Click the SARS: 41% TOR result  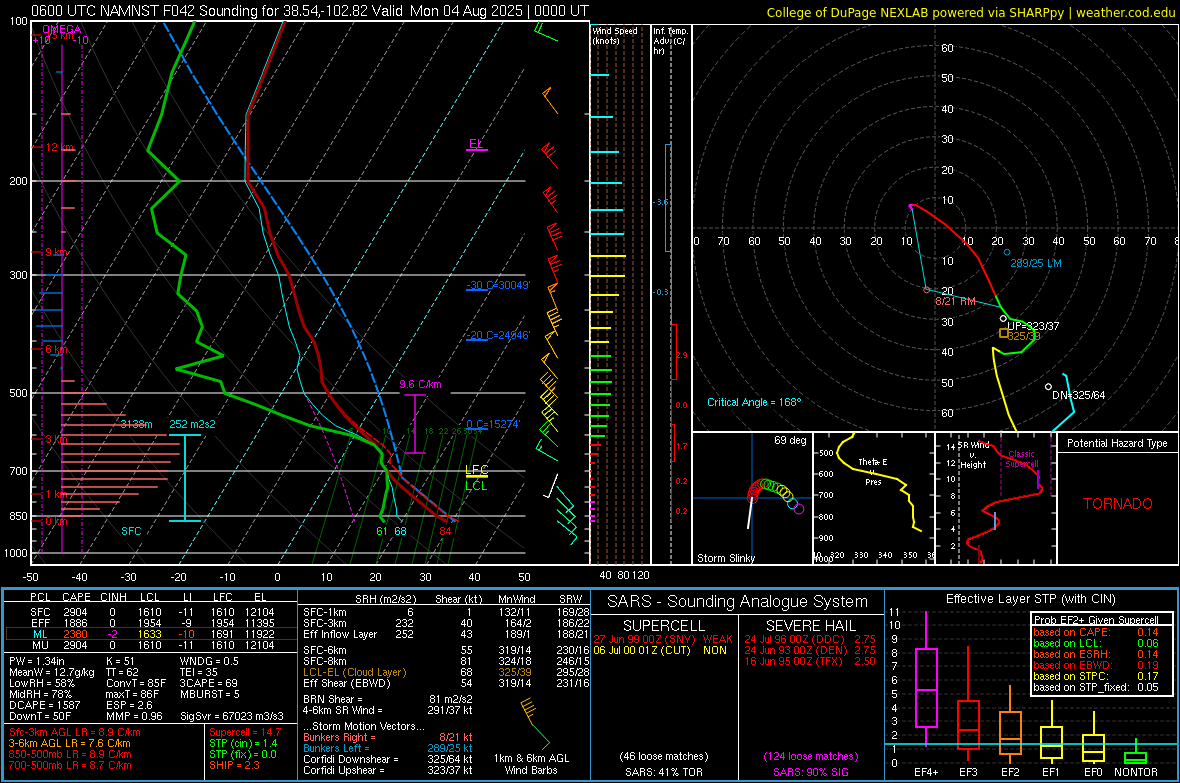coord(663,772)
